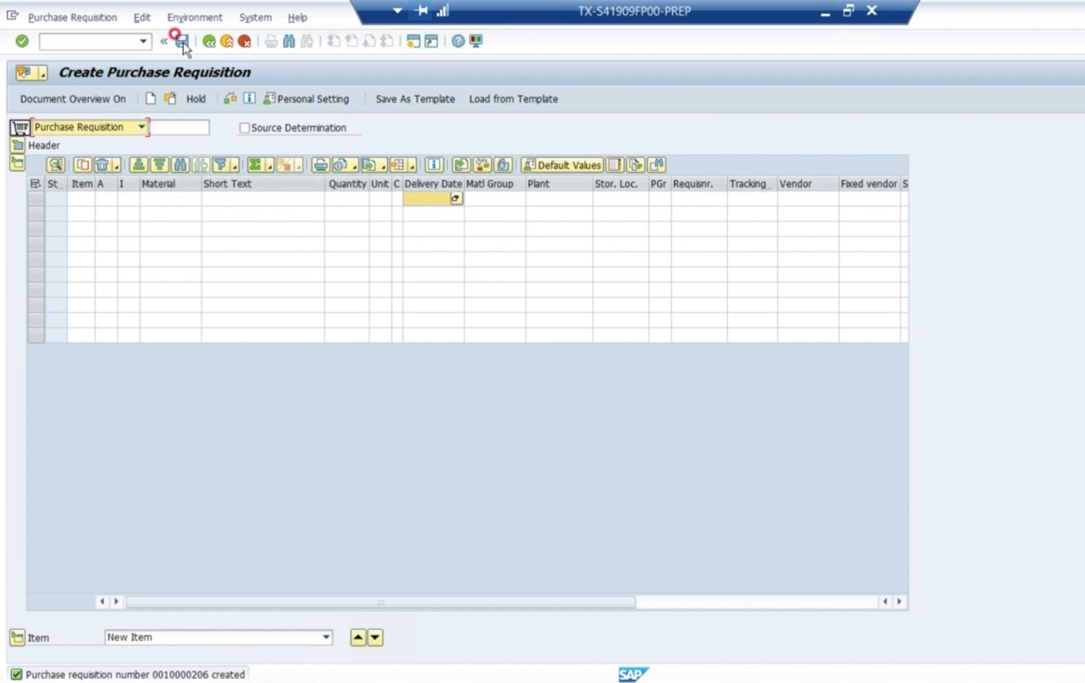The width and height of the screenshot is (1085, 683).
Task: Click the blue info icon in item toolbar
Action: click(434, 165)
